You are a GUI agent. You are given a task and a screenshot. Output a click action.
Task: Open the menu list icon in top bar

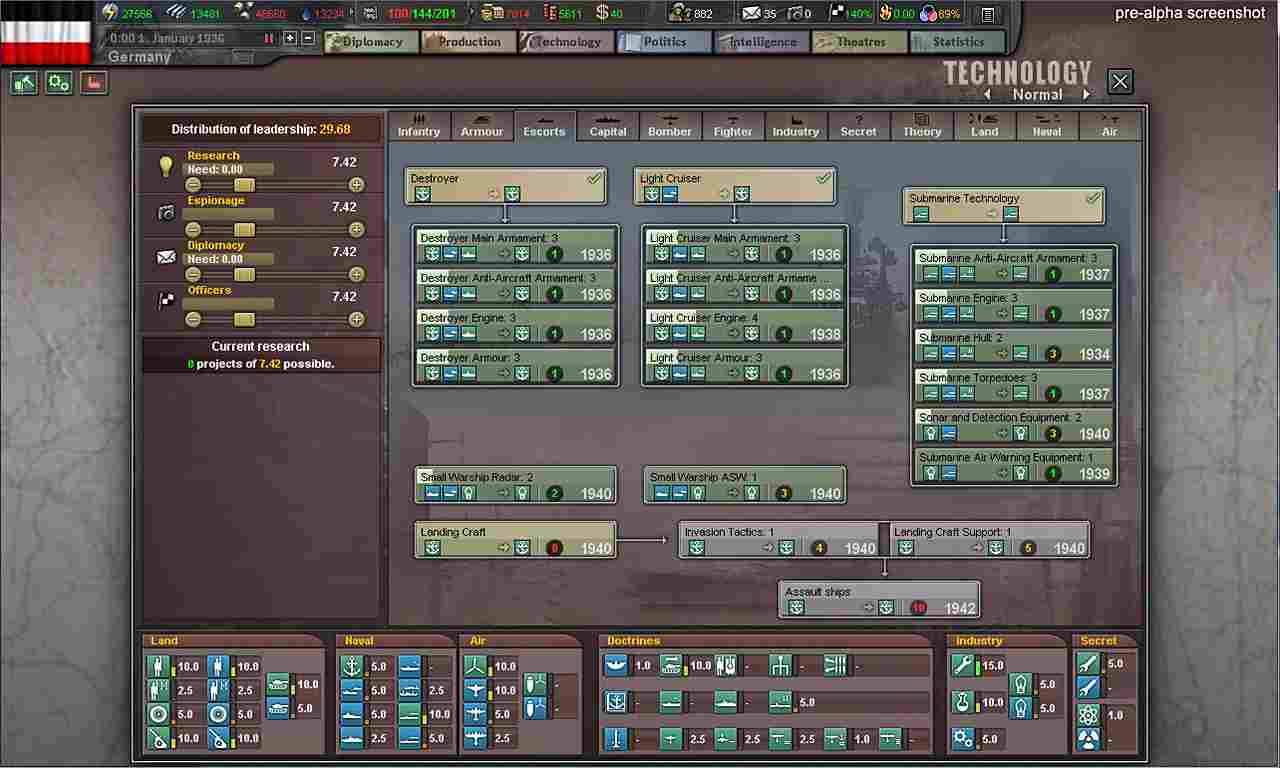point(987,14)
